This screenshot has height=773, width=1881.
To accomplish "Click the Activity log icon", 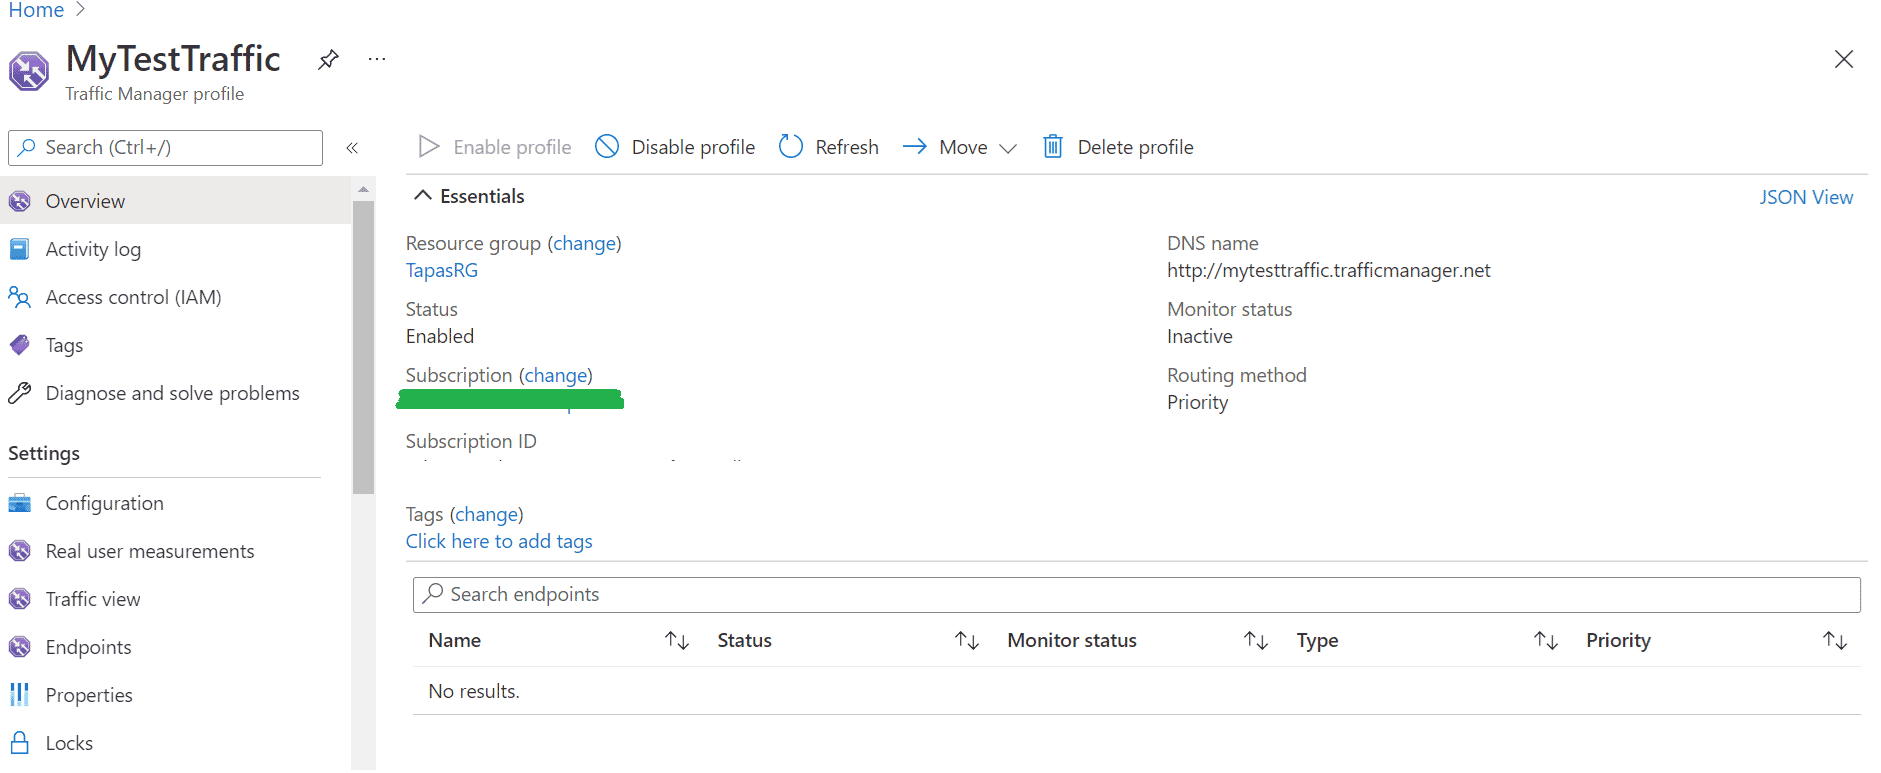I will (x=20, y=249).
